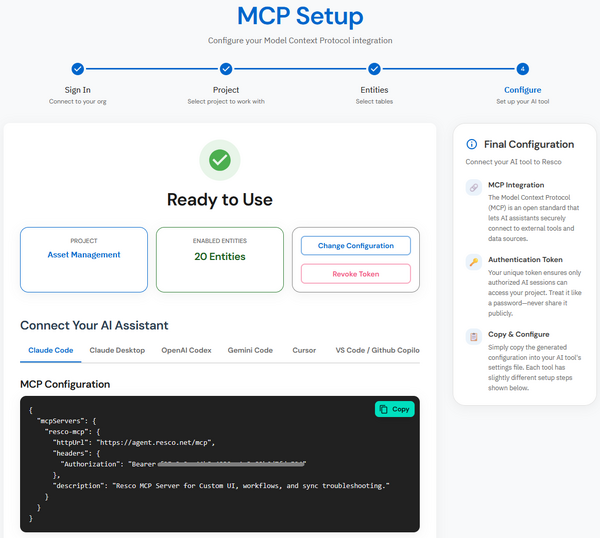Click the step 4 Configure circle
The width and height of the screenshot is (600, 538).
coord(522,69)
